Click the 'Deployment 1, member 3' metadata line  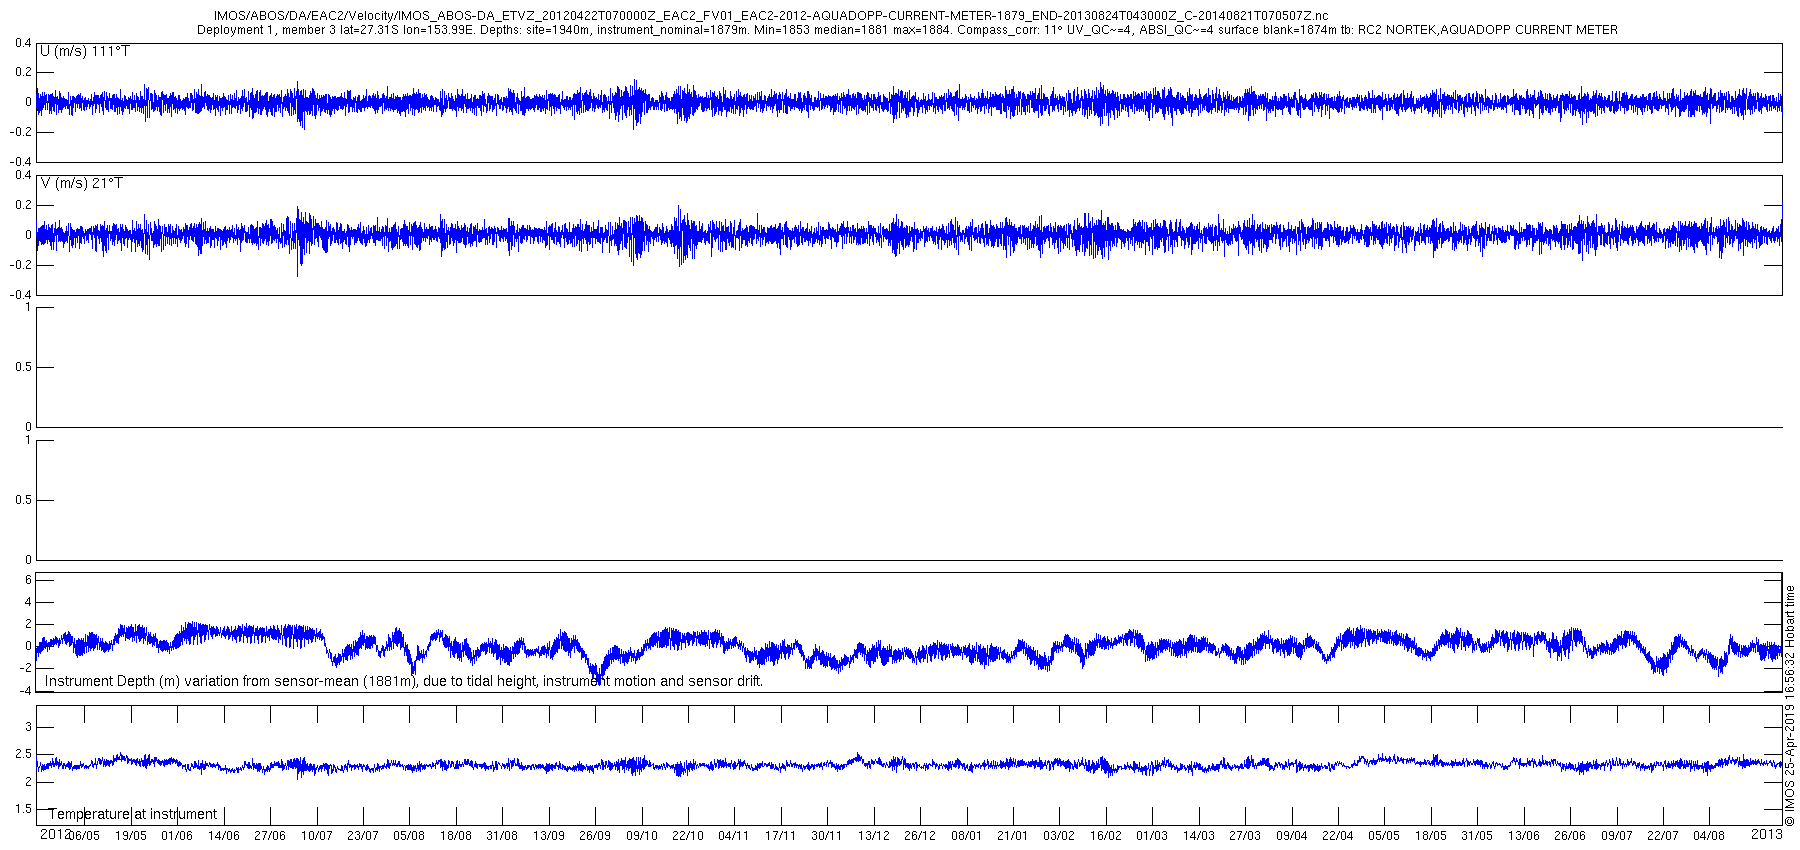(907, 30)
